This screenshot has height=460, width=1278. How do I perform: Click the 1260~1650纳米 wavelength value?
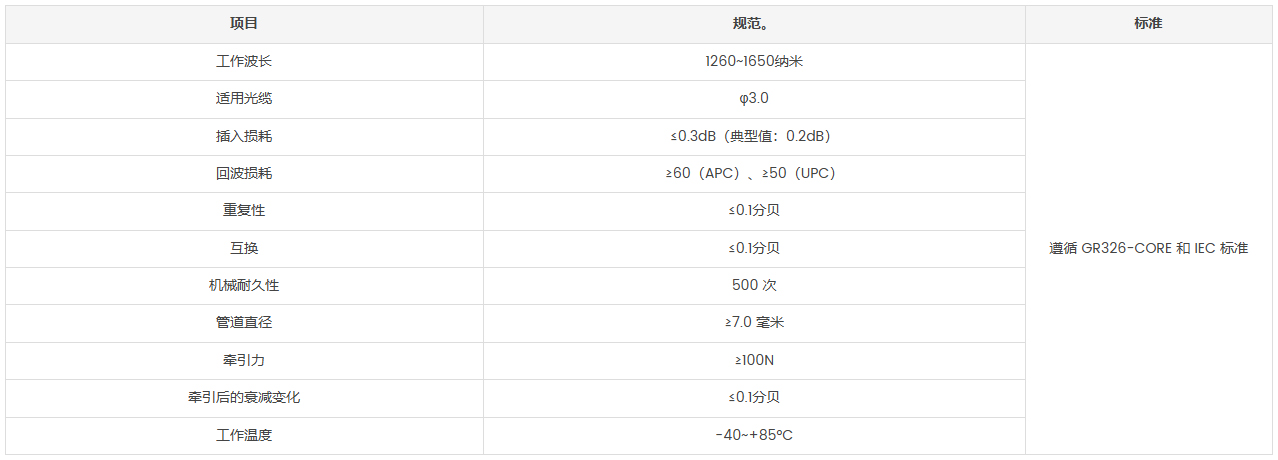click(754, 61)
